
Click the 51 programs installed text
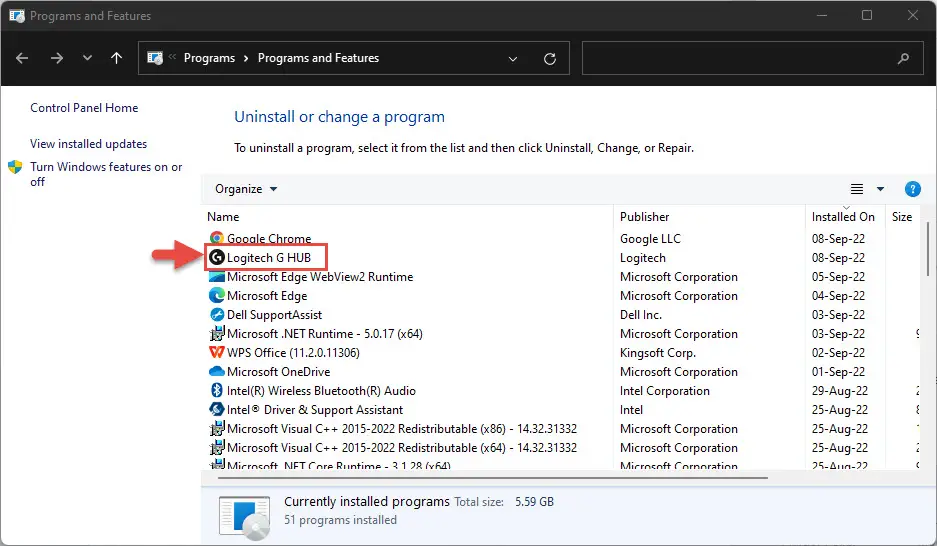point(340,520)
